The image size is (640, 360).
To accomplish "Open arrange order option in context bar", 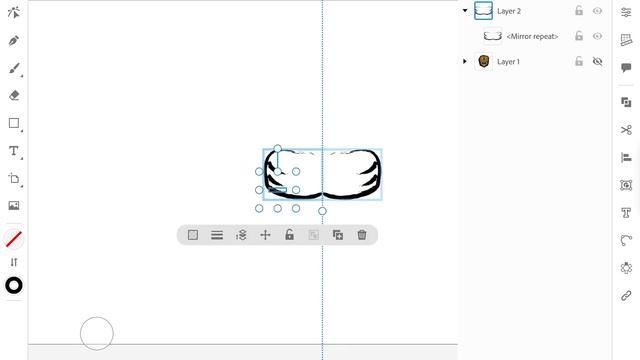I will [x=241, y=235].
